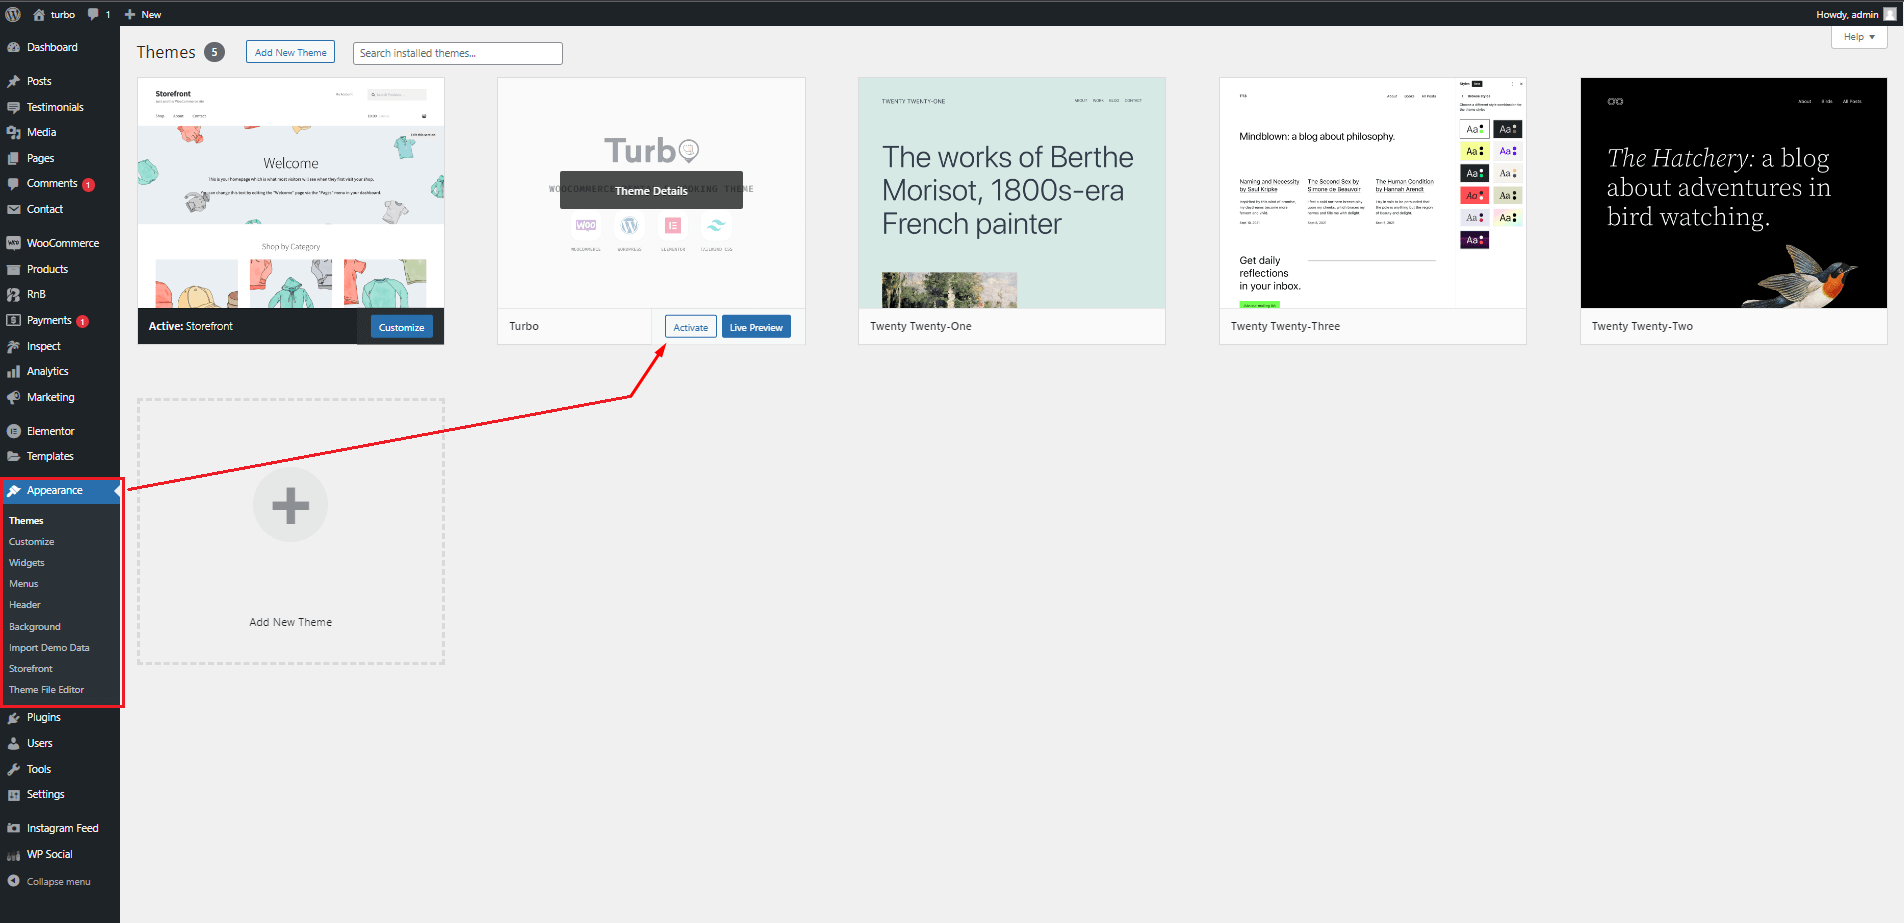Click Customize on the active Storefront theme
This screenshot has width=1904, height=923.
click(x=401, y=327)
